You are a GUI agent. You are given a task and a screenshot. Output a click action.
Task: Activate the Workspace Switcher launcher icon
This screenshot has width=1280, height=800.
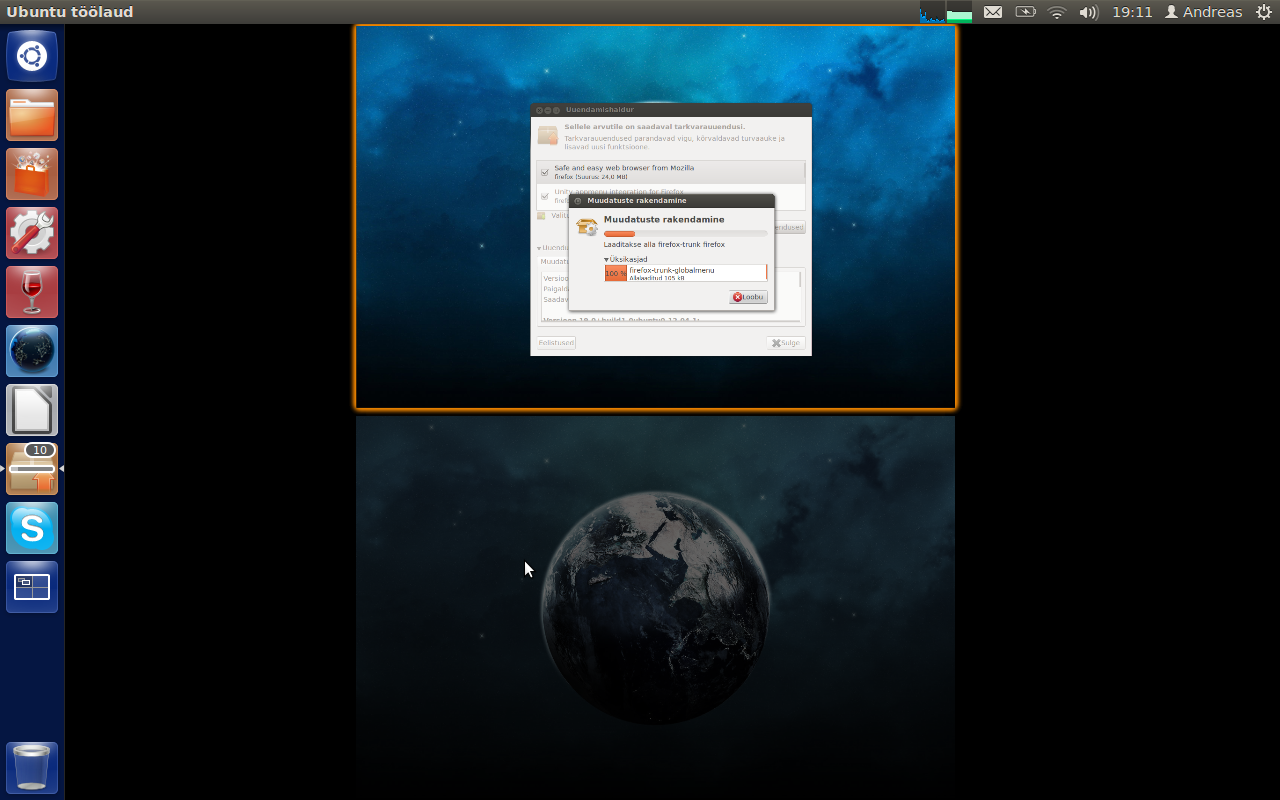tap(32, 587)
